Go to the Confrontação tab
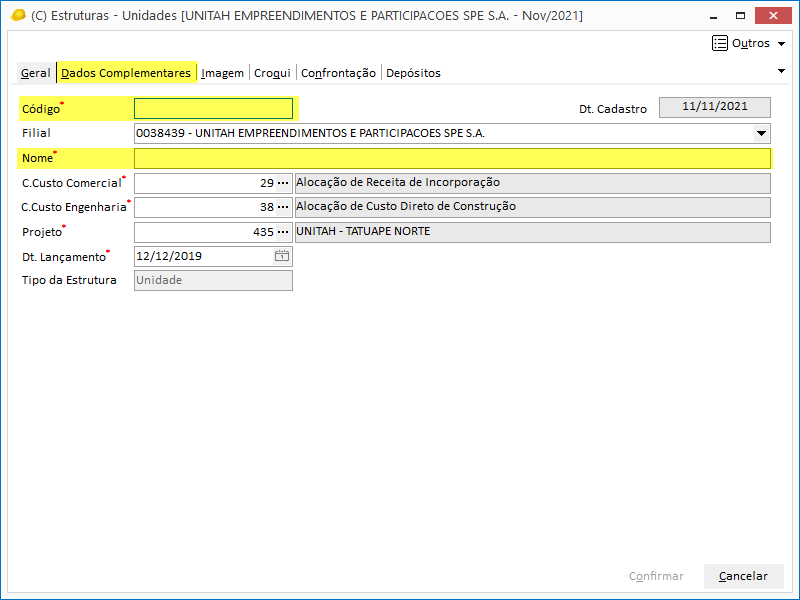This screenshot has height=600, width=800. [338, 73]
